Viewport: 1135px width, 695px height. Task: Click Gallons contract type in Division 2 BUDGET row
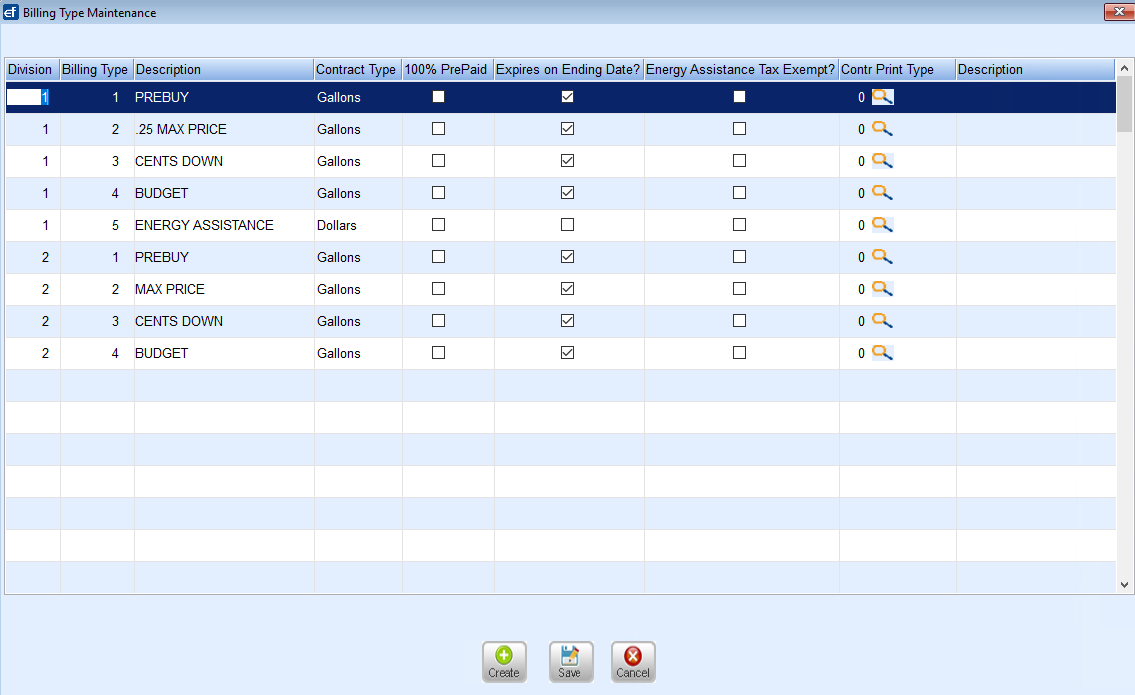[x=358, y=353]
